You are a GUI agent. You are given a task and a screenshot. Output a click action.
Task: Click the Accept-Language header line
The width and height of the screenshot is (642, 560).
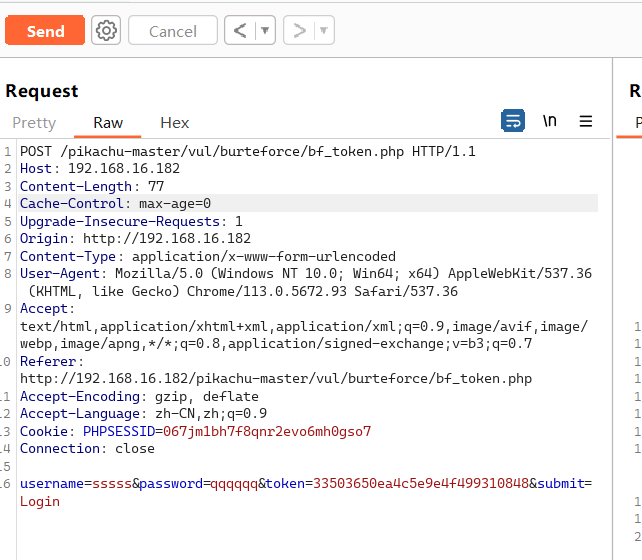click(143, 414)
